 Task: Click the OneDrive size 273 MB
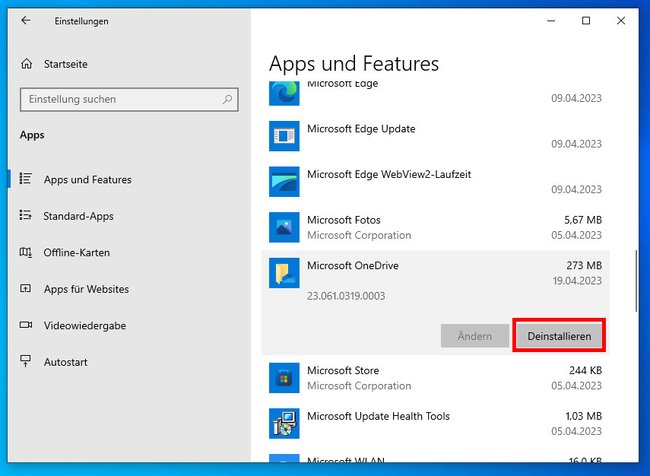(x=584, y=265)
